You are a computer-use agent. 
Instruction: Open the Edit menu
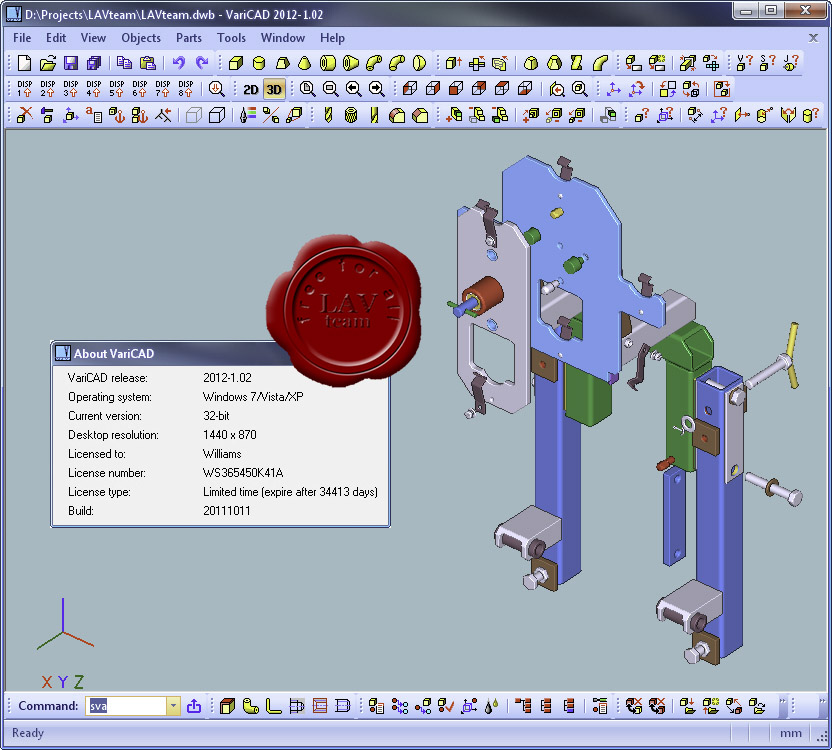point(56,38)
